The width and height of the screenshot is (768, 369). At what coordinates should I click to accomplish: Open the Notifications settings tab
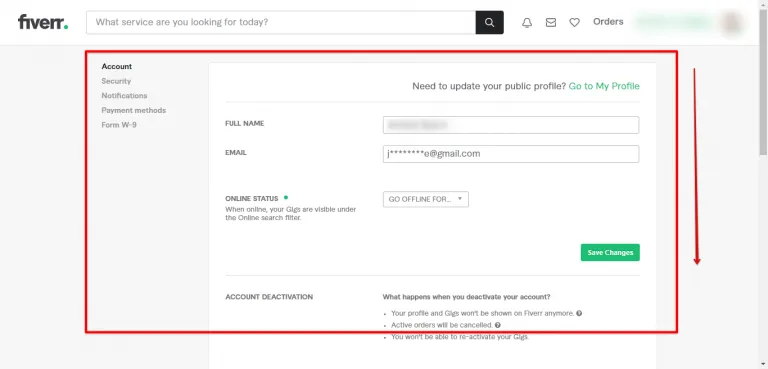click(124, 96)
